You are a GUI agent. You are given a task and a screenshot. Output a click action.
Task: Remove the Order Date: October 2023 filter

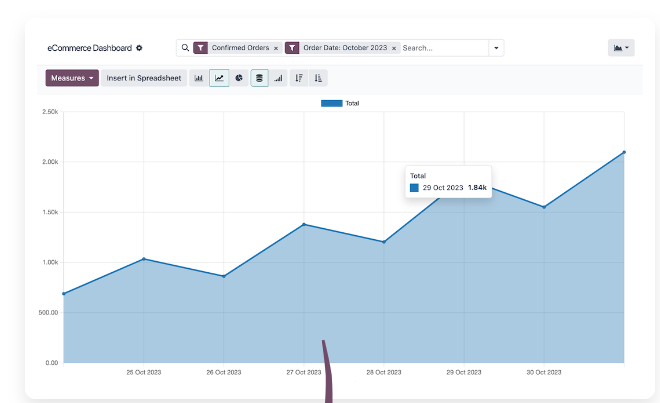[x=394, y=48]
